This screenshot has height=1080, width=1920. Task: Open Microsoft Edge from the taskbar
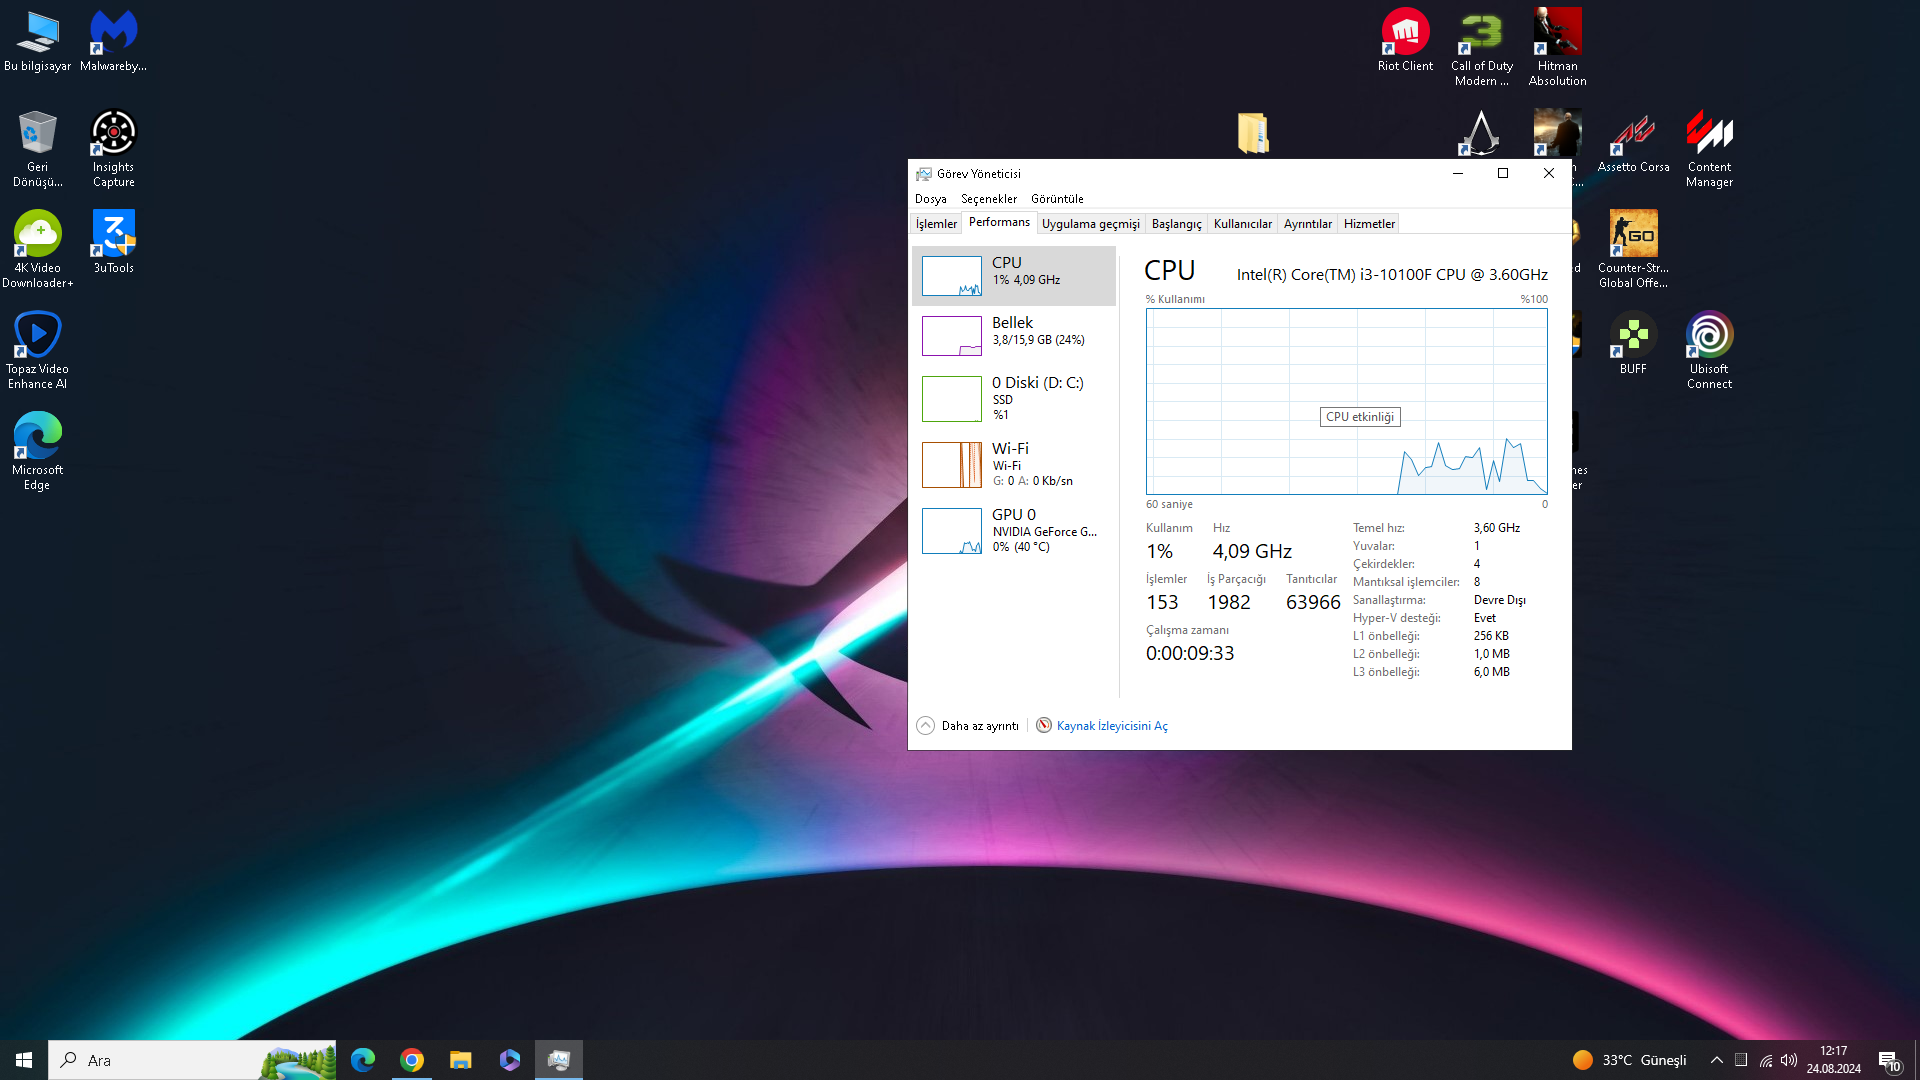[x=363, y=1060]
